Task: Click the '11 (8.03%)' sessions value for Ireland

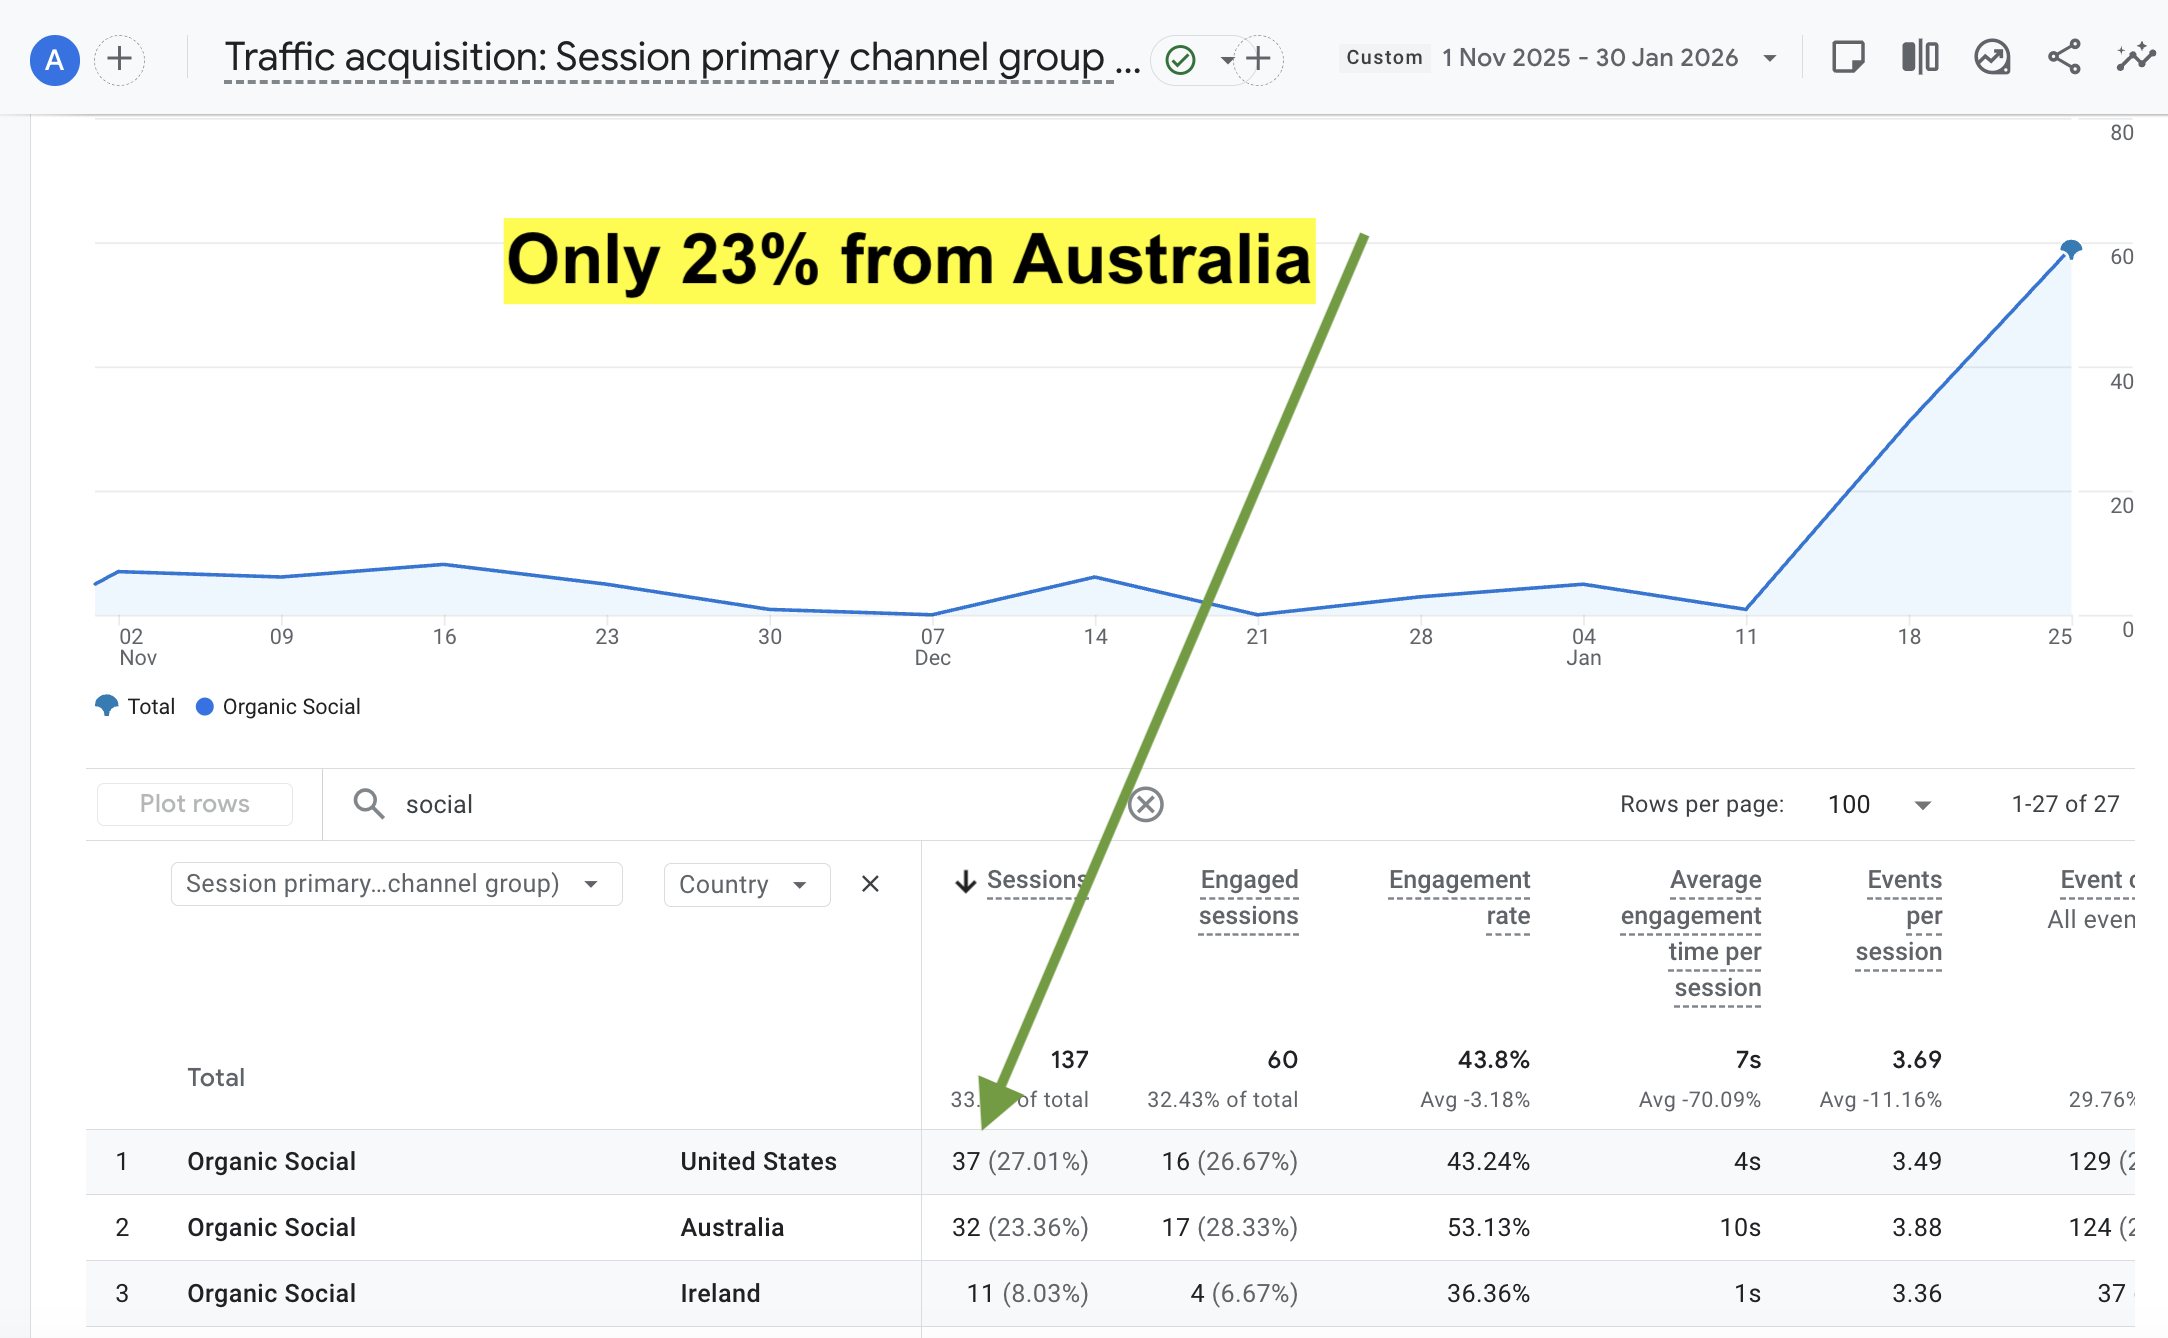Action: pyautogui.click(x=1027, y=1293)
